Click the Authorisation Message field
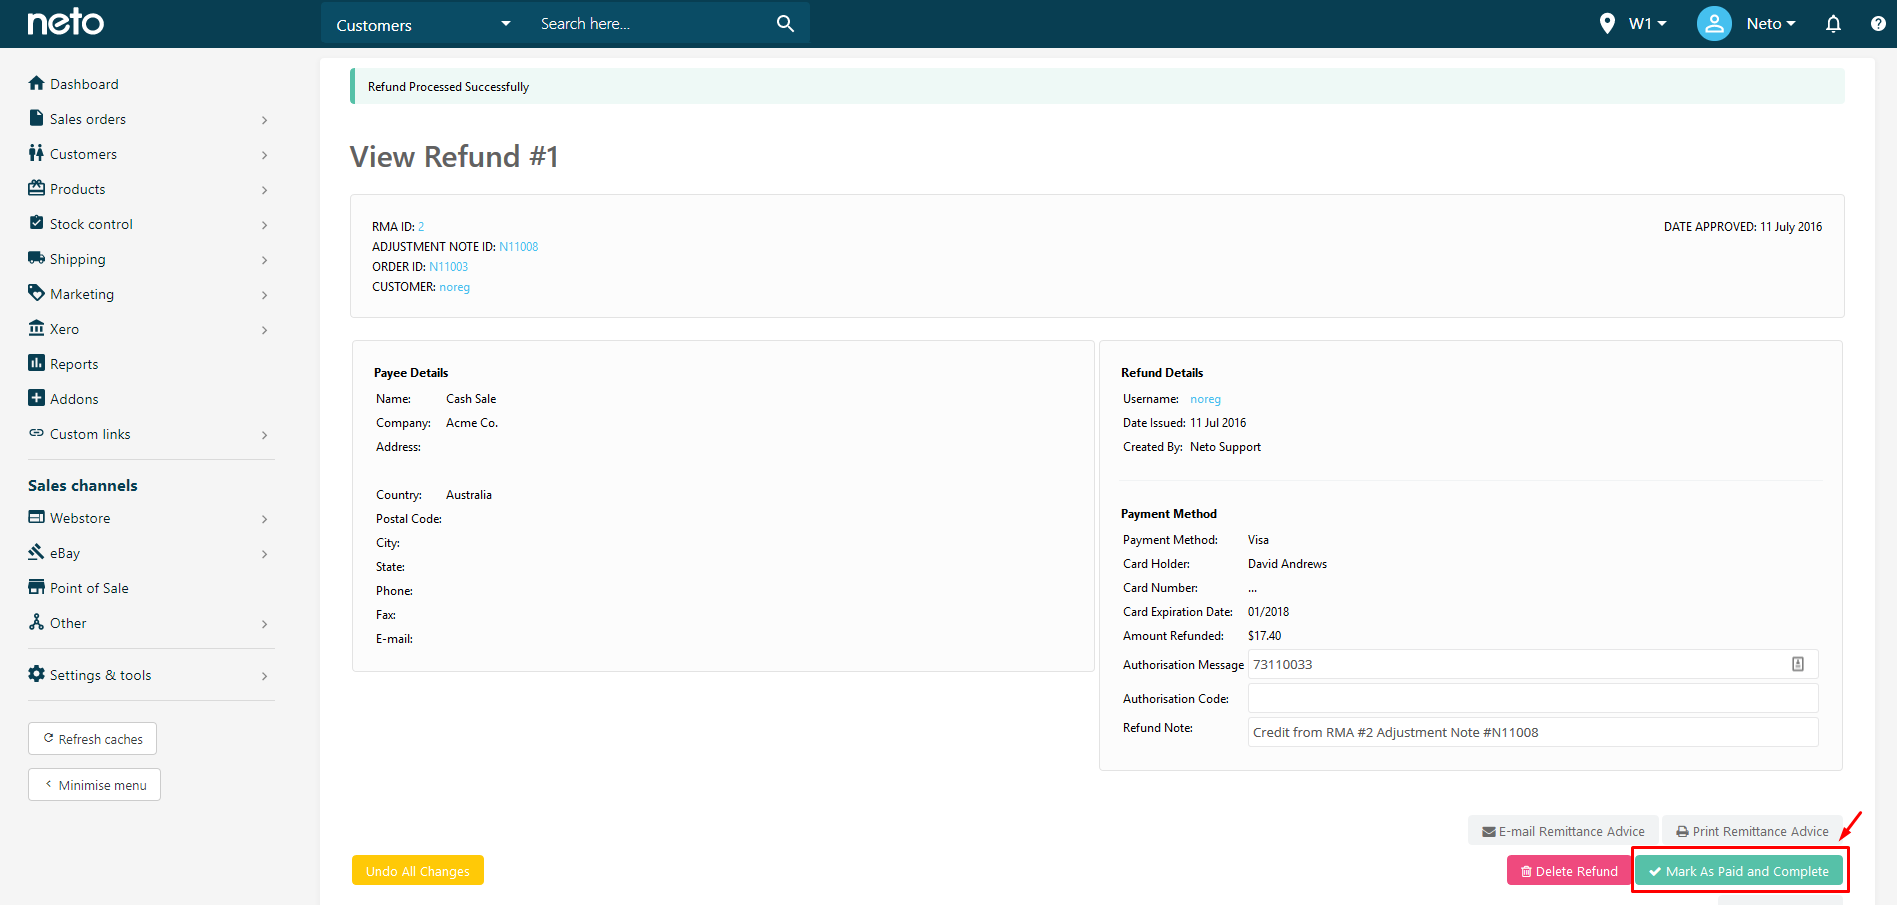The image size is (1897, 905). tap(1532, 664)
